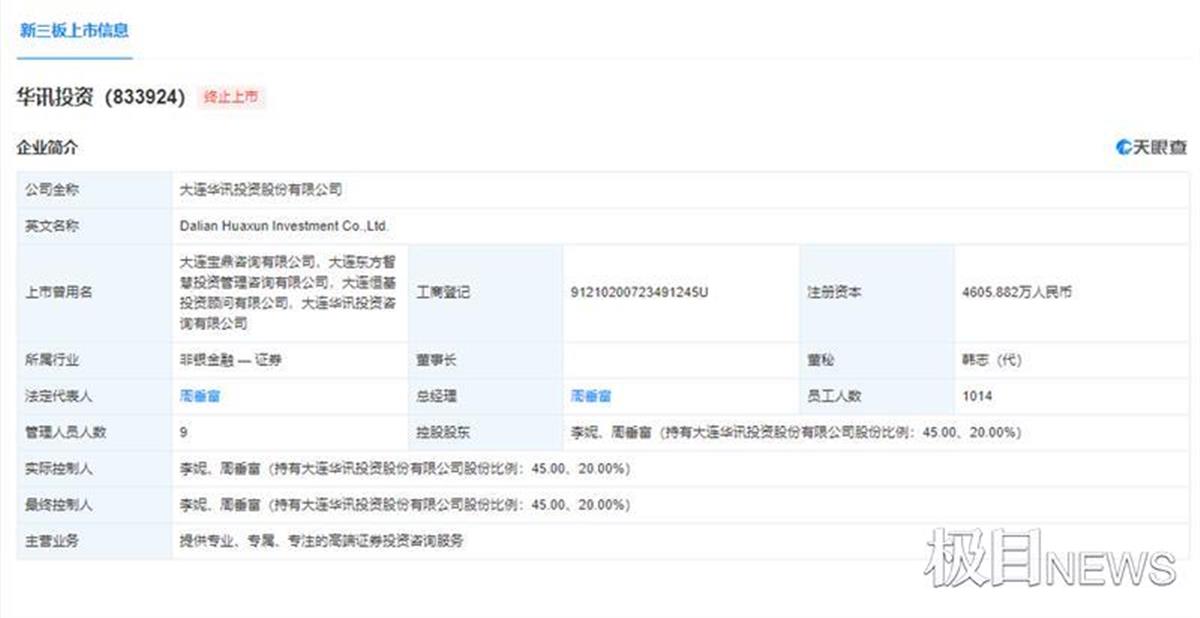
Task: Click the 终止上市 status tag
Action: coord(231,97)
